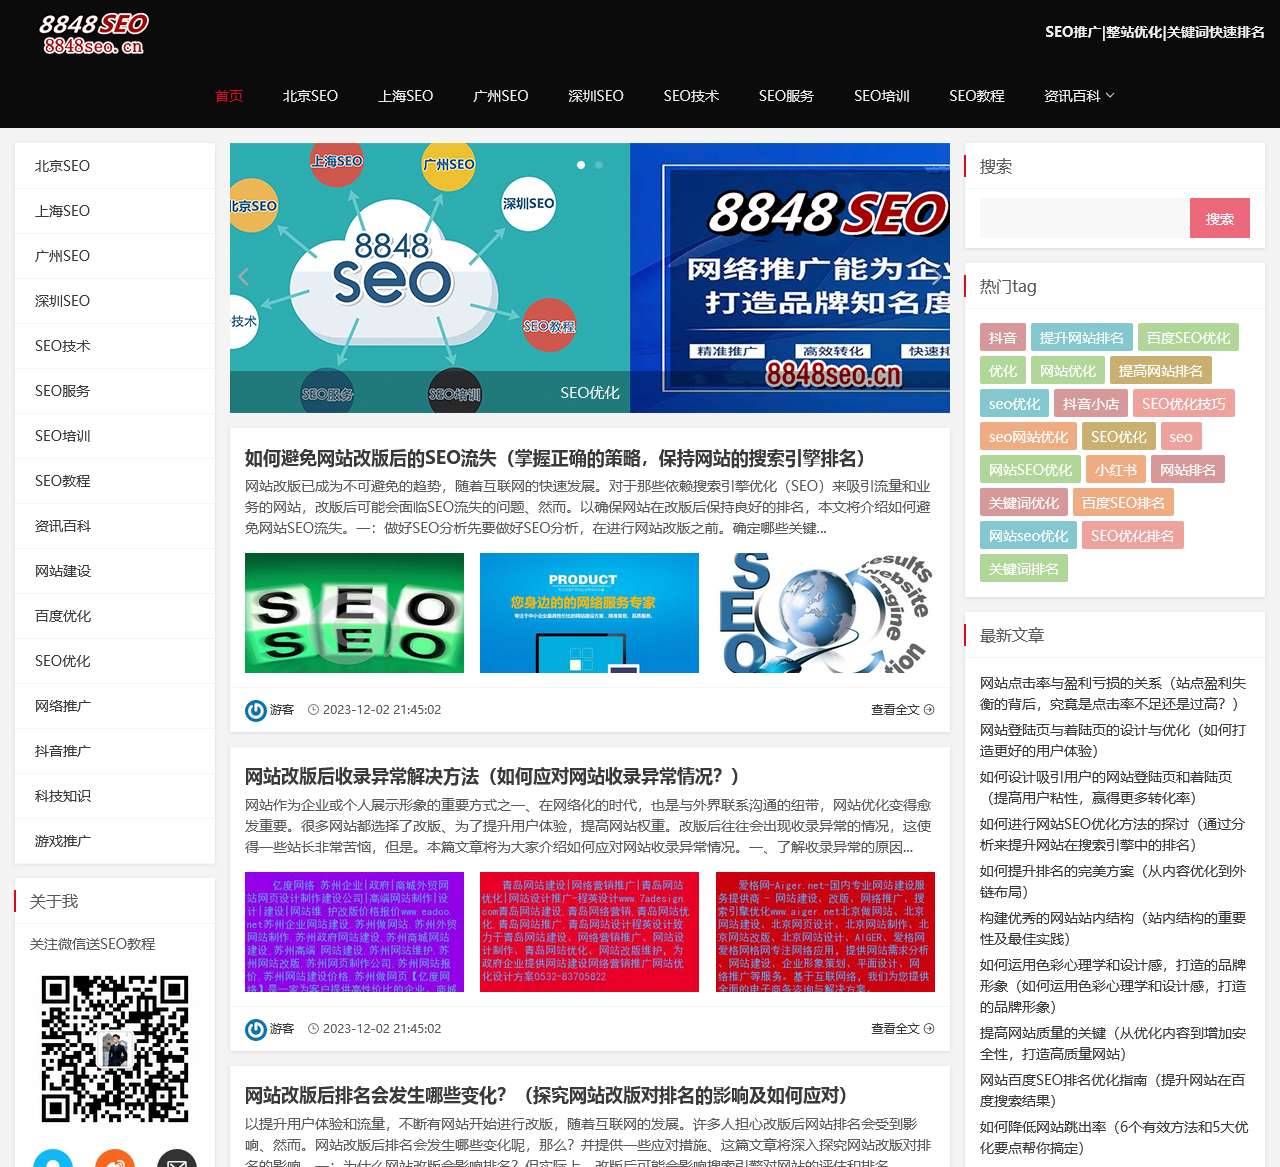
Task: Click the clock icon under SEO流失 article
Action: (x=313, y=710)
